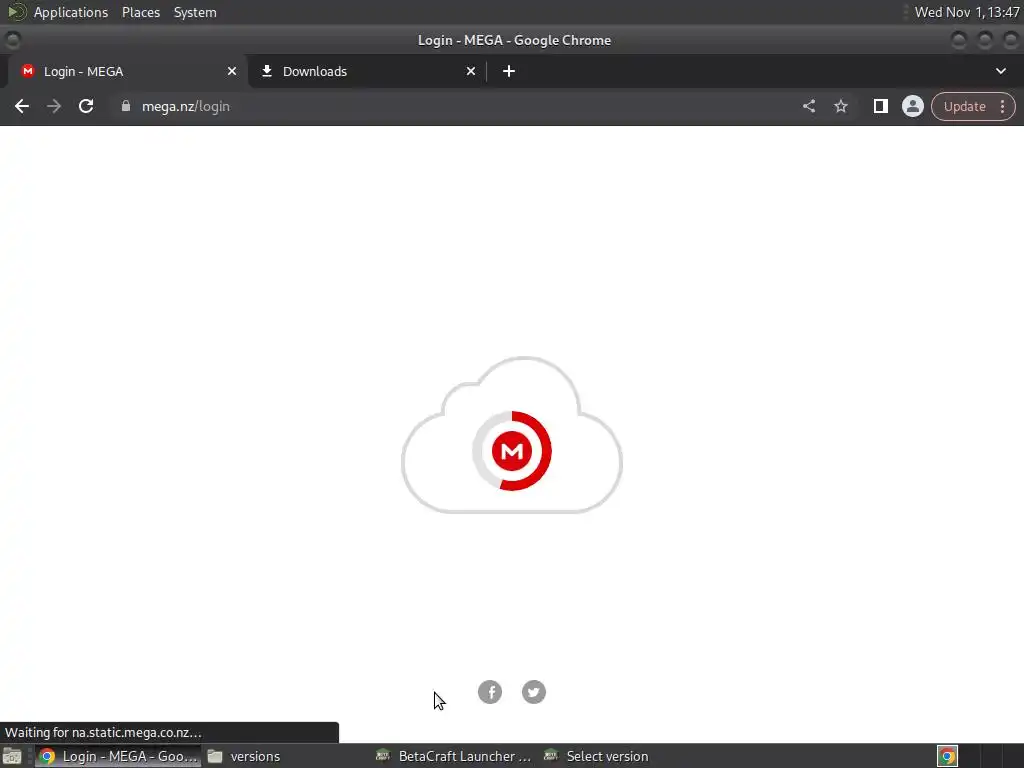The height and width of the screenshot is (768, 1024).
Task: Click the show desktop taskbar icon
Action: (x=12, y=756)
